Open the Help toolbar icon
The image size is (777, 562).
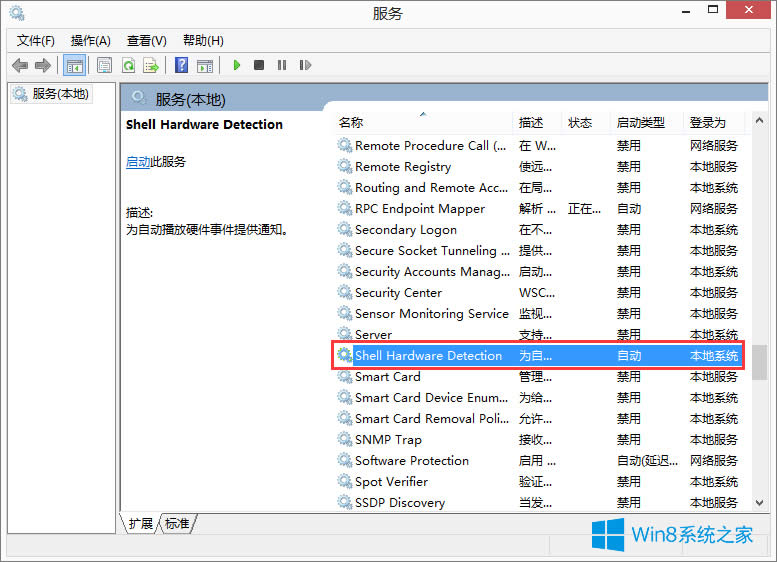(x=181, y=65)
